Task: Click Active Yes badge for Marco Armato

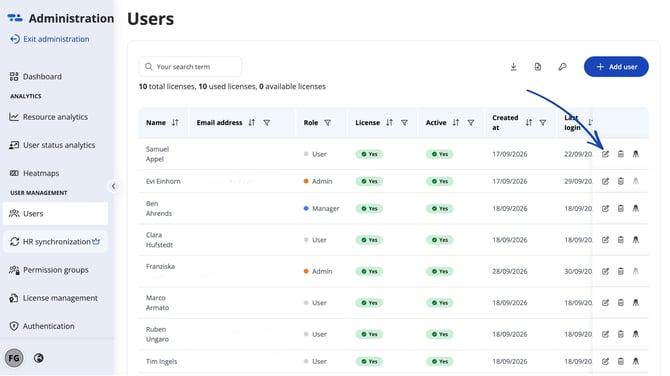Action: pos(440,303)
